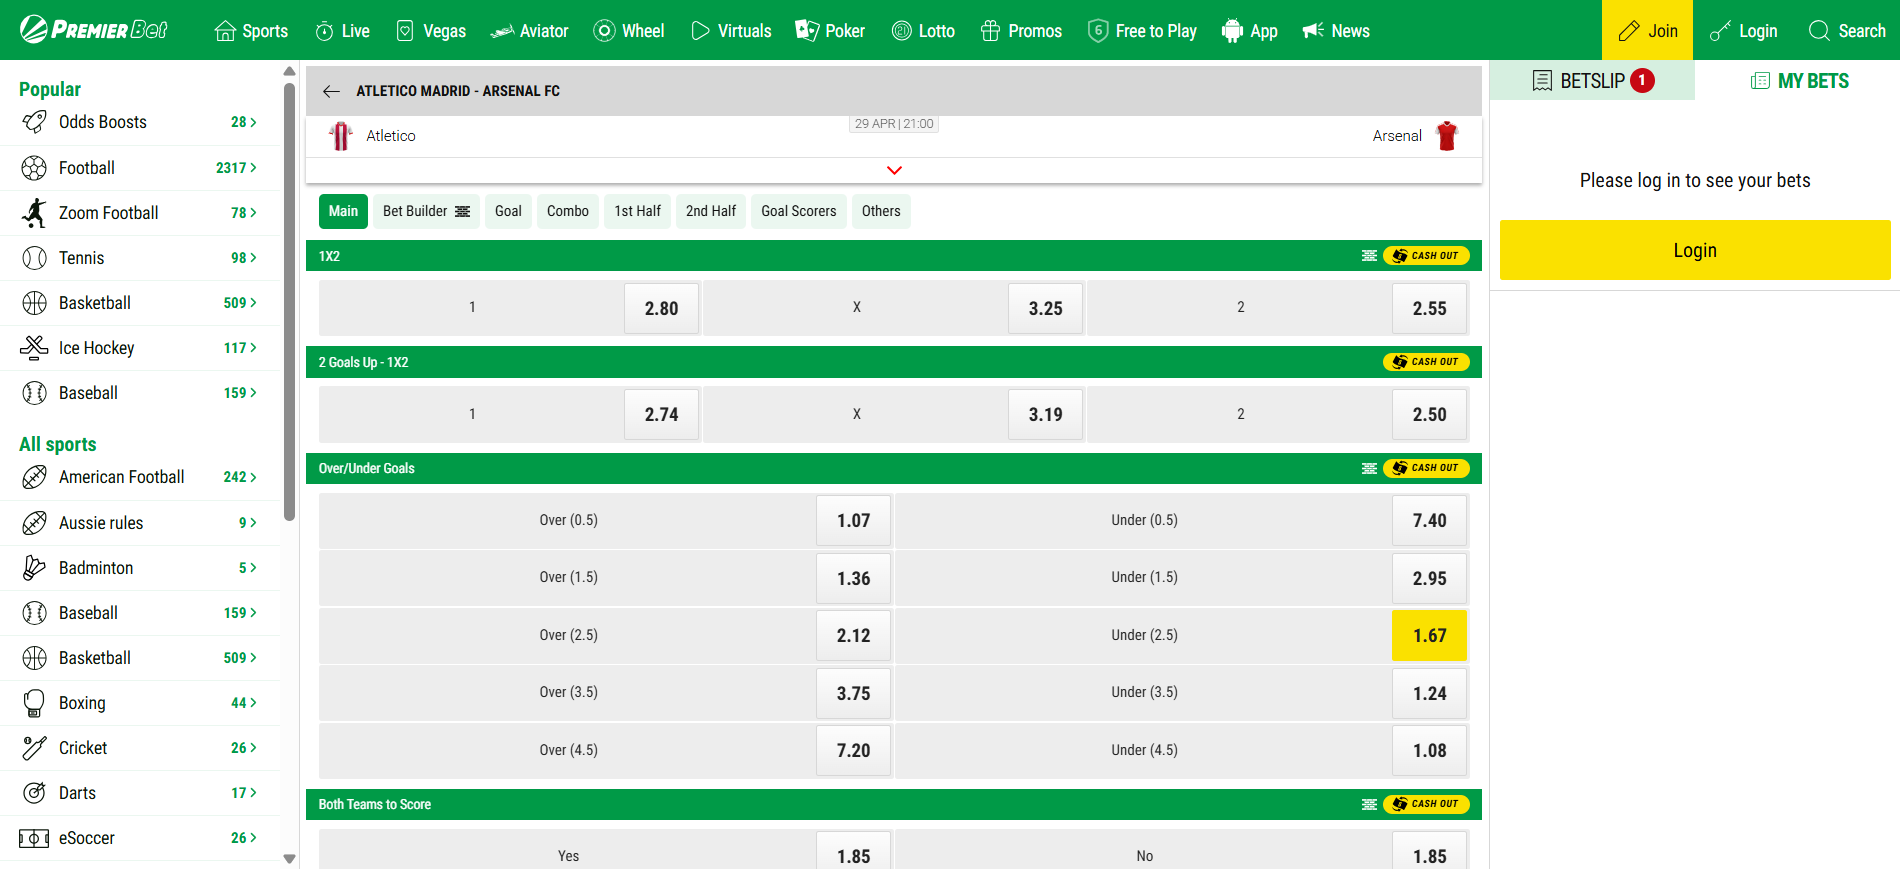Go back using the left arrow
The width and height of the screenshot is (1900, 869).
[x=331, y=91]
